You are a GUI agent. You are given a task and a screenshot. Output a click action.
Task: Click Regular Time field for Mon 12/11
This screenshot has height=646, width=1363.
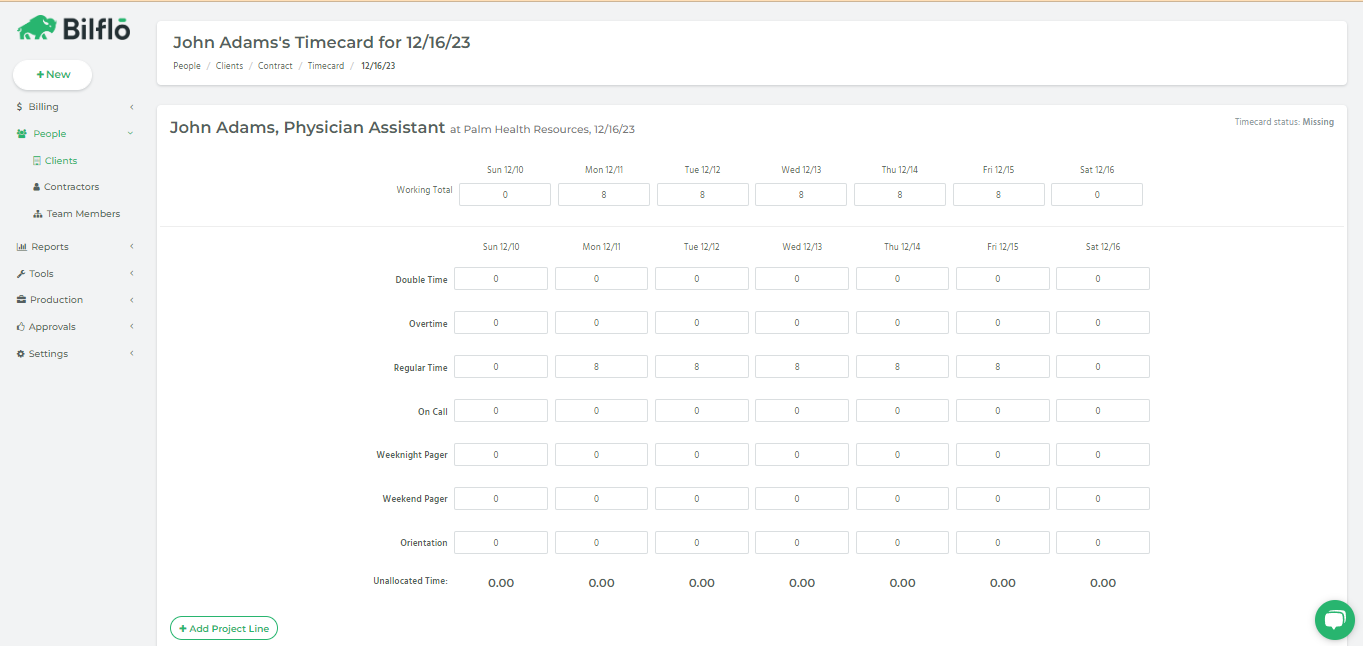601,367
